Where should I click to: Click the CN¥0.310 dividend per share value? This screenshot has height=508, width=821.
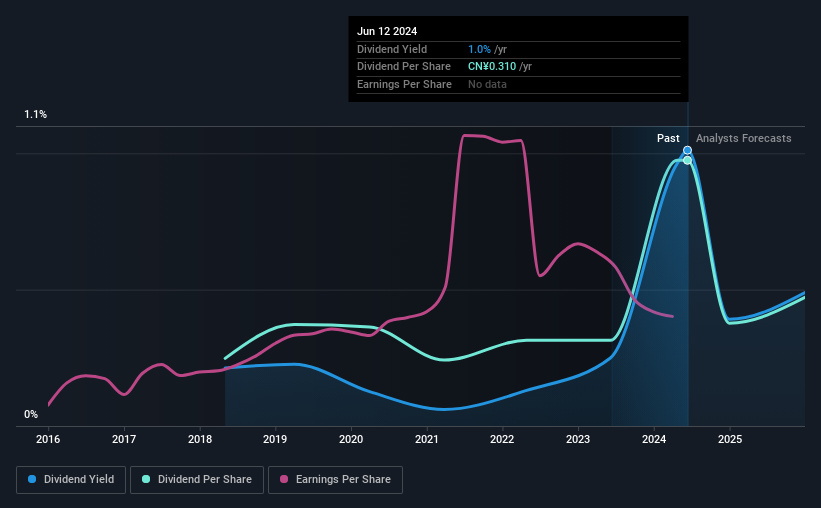492,67
